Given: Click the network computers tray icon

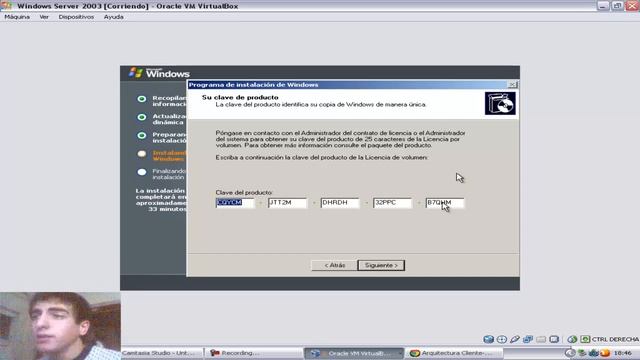Looking at the screenshot, I should click(x=582, y=353).
